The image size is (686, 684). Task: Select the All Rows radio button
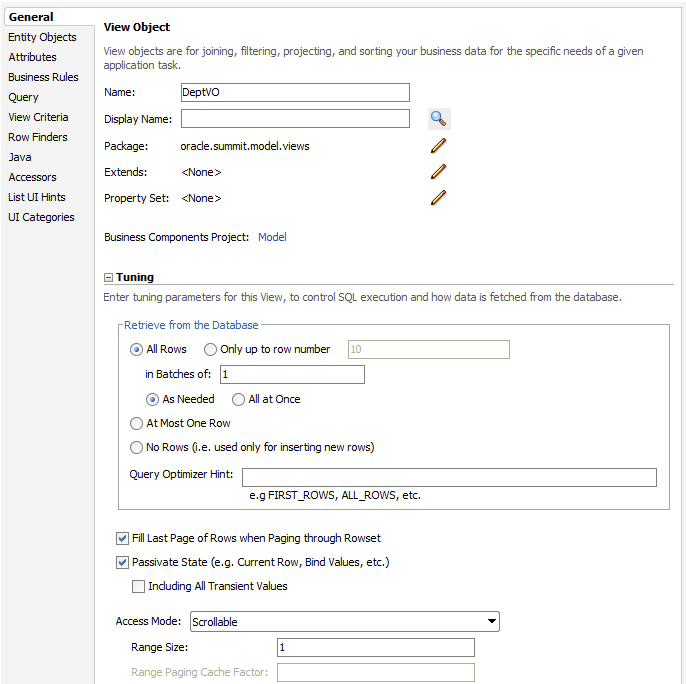click(x=136, y=349)
